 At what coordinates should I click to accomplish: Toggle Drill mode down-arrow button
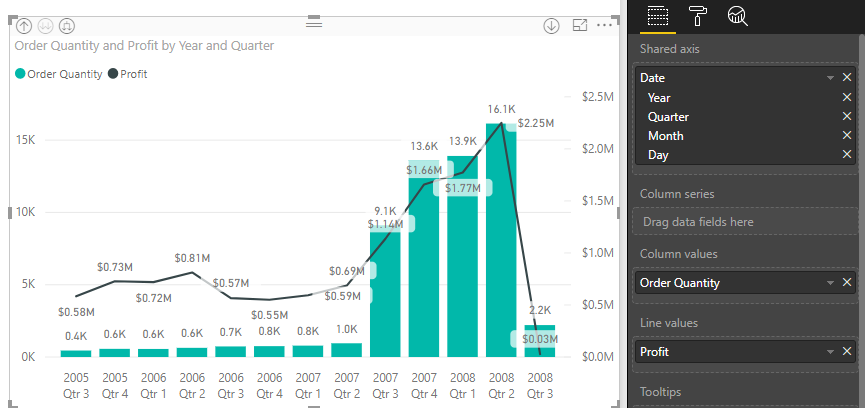pyautogui.click(x=551, y=25)
